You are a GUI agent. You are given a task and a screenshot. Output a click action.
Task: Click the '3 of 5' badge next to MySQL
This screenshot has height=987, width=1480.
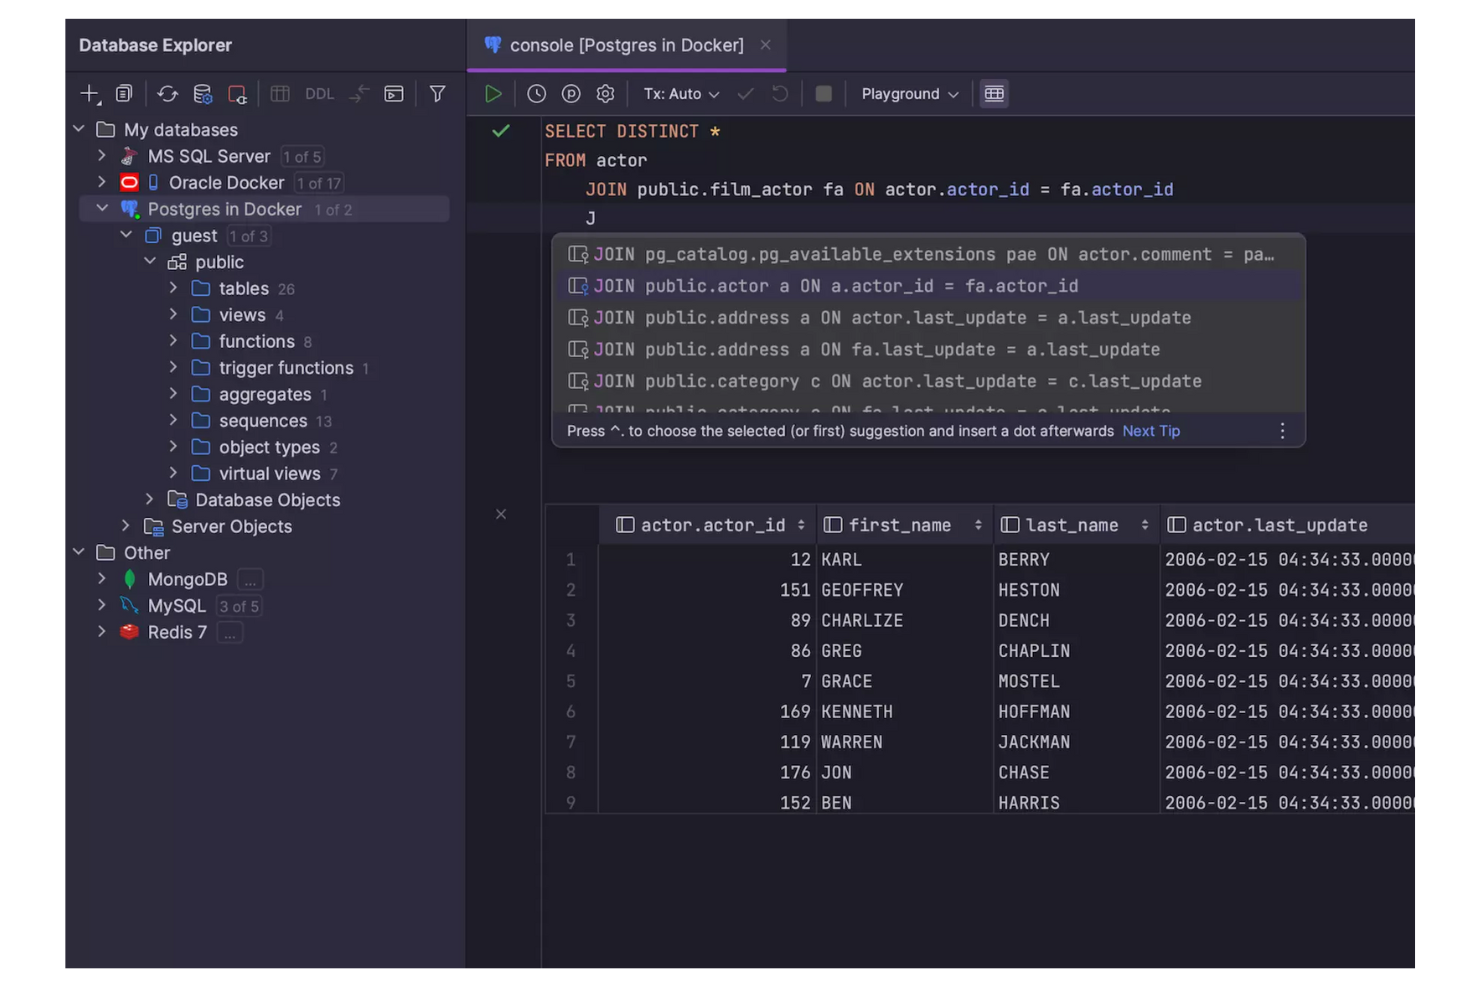[x=239, y=607]
